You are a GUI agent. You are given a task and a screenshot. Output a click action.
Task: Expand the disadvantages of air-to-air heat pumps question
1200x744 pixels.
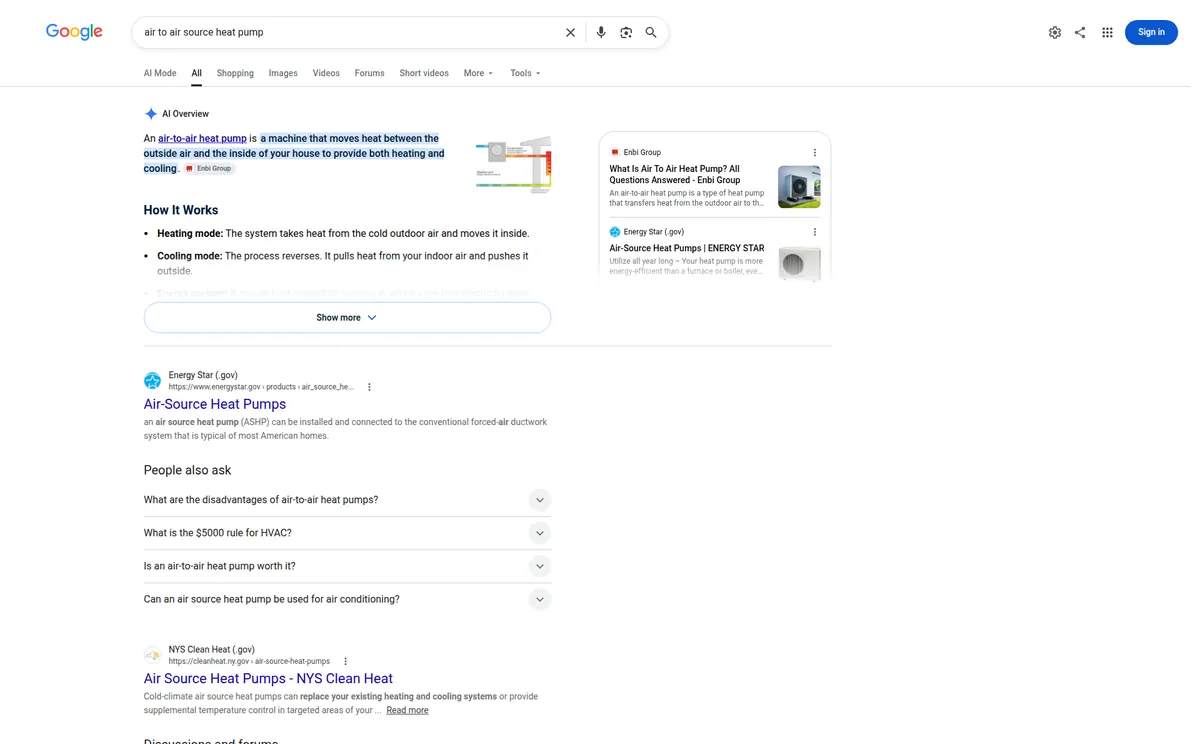pos(347,500)
